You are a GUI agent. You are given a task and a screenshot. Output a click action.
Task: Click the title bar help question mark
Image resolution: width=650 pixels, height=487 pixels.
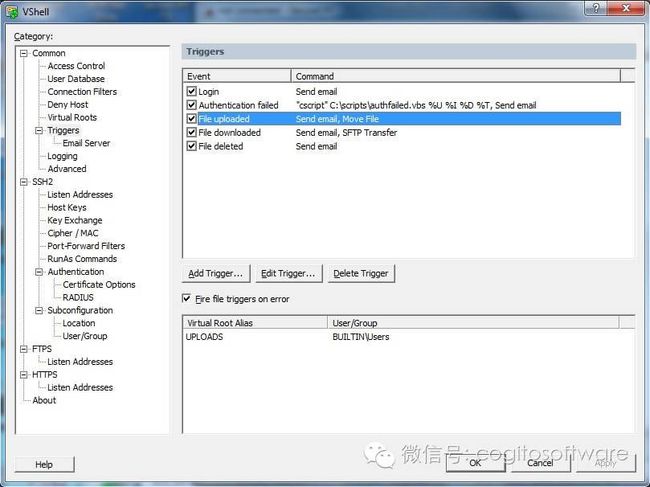pos(596,8)
